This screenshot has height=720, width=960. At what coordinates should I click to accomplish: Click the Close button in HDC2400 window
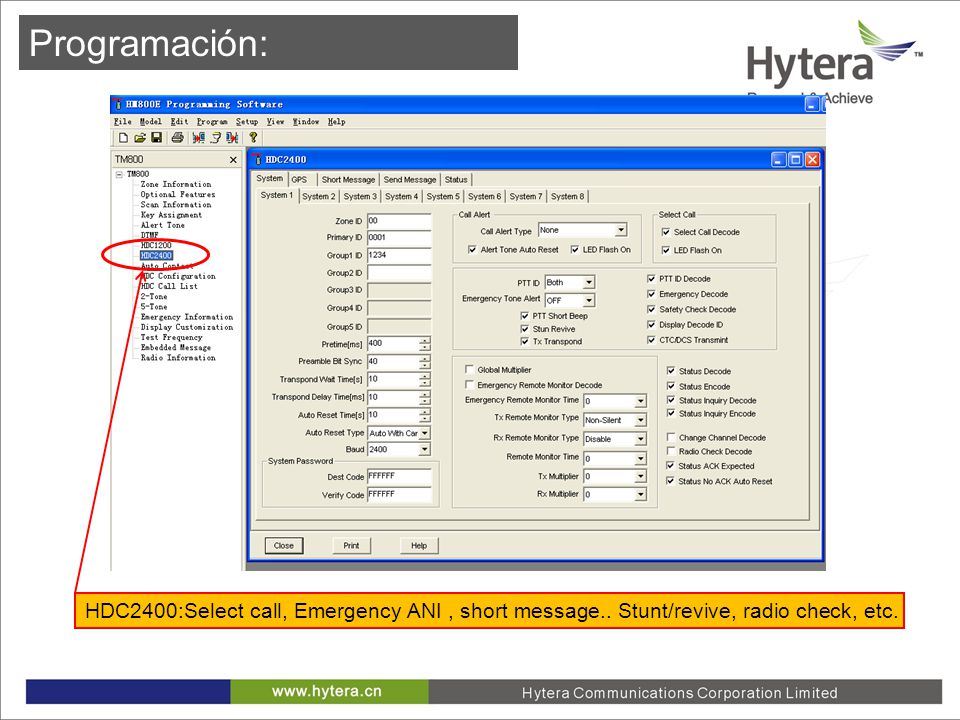coord(284,546)
